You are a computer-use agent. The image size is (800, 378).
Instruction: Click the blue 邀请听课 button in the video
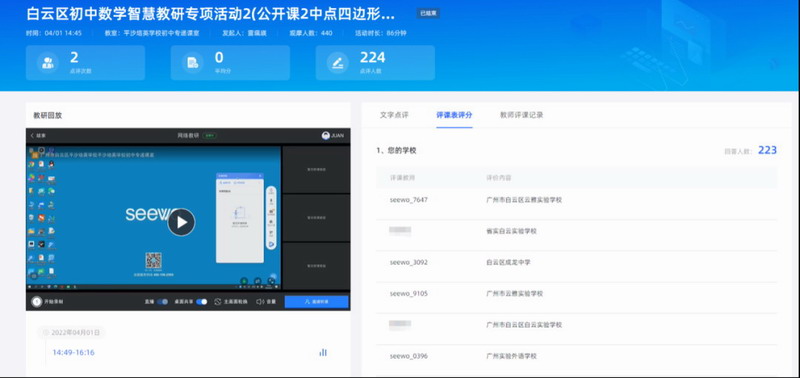[x=316, y=302]
